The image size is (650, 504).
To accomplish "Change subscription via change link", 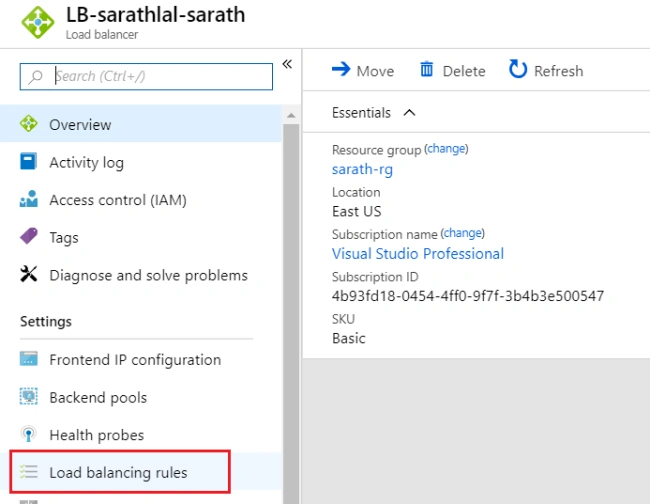I will pos(463,233).
